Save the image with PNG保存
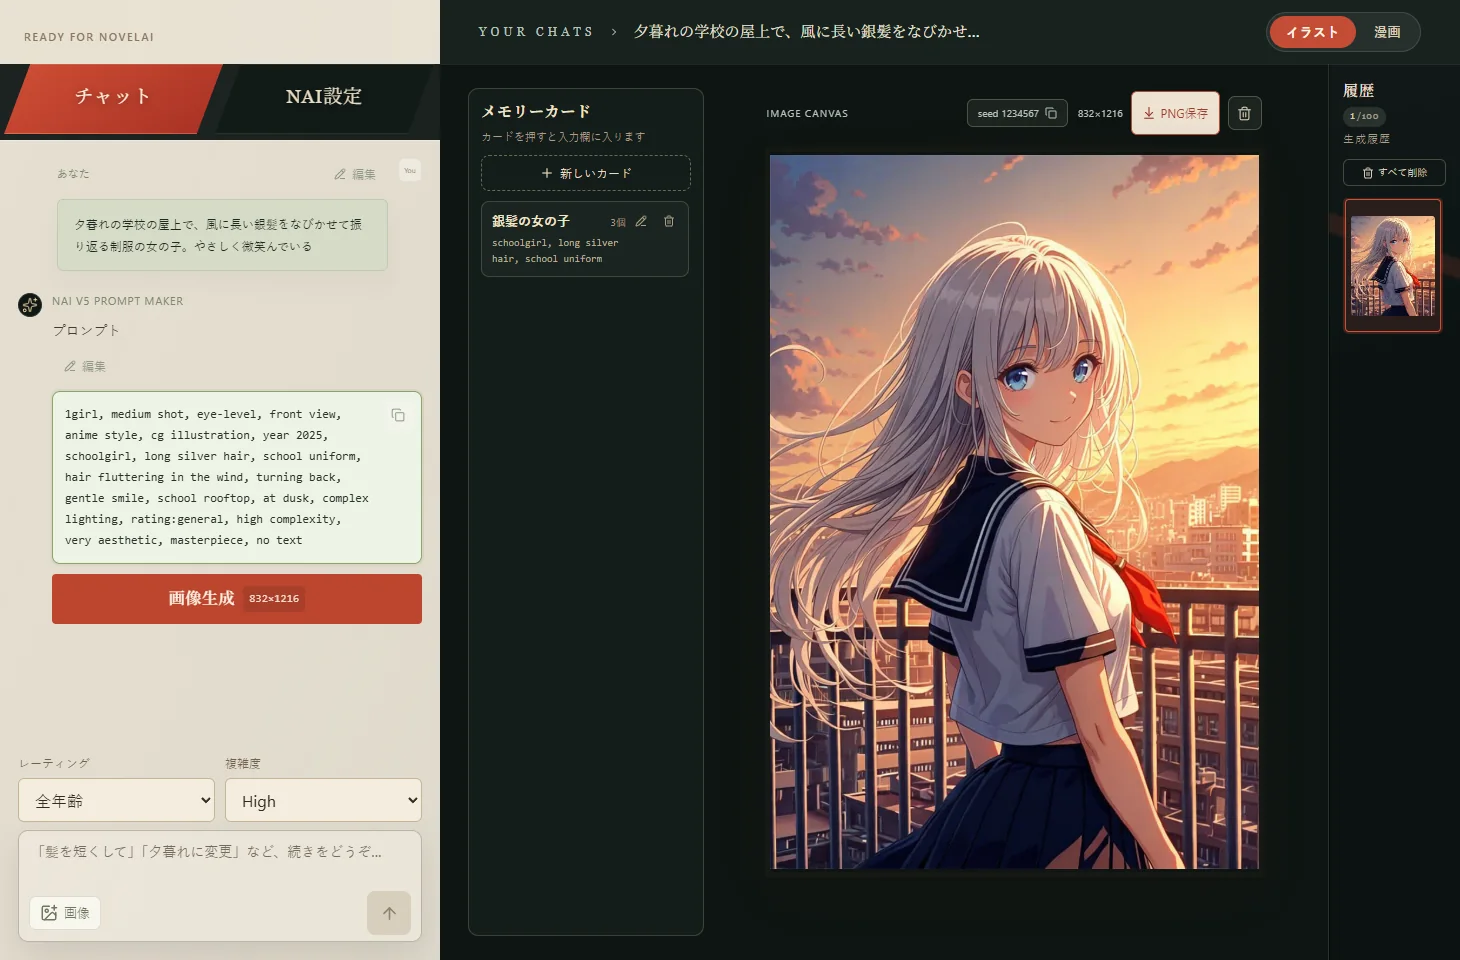 (x=1175, y=113)
